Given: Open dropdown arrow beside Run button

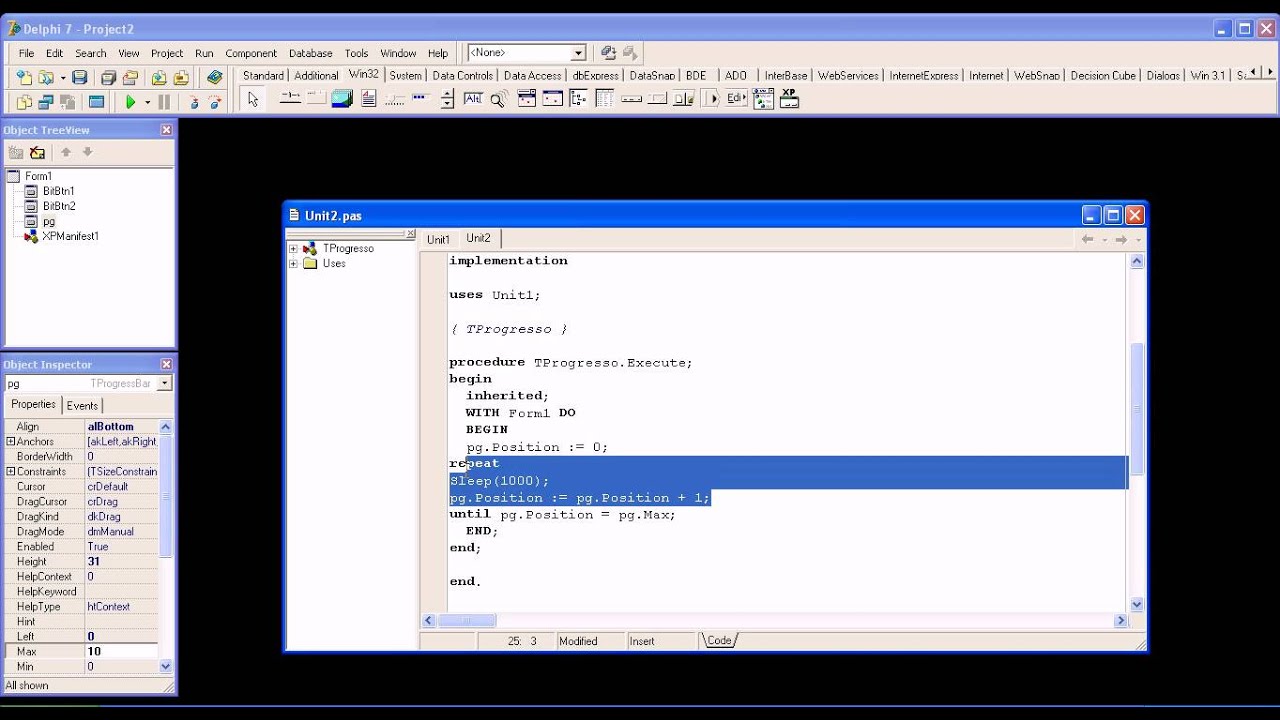Looking at the screenshot, I should click(147, 101).
